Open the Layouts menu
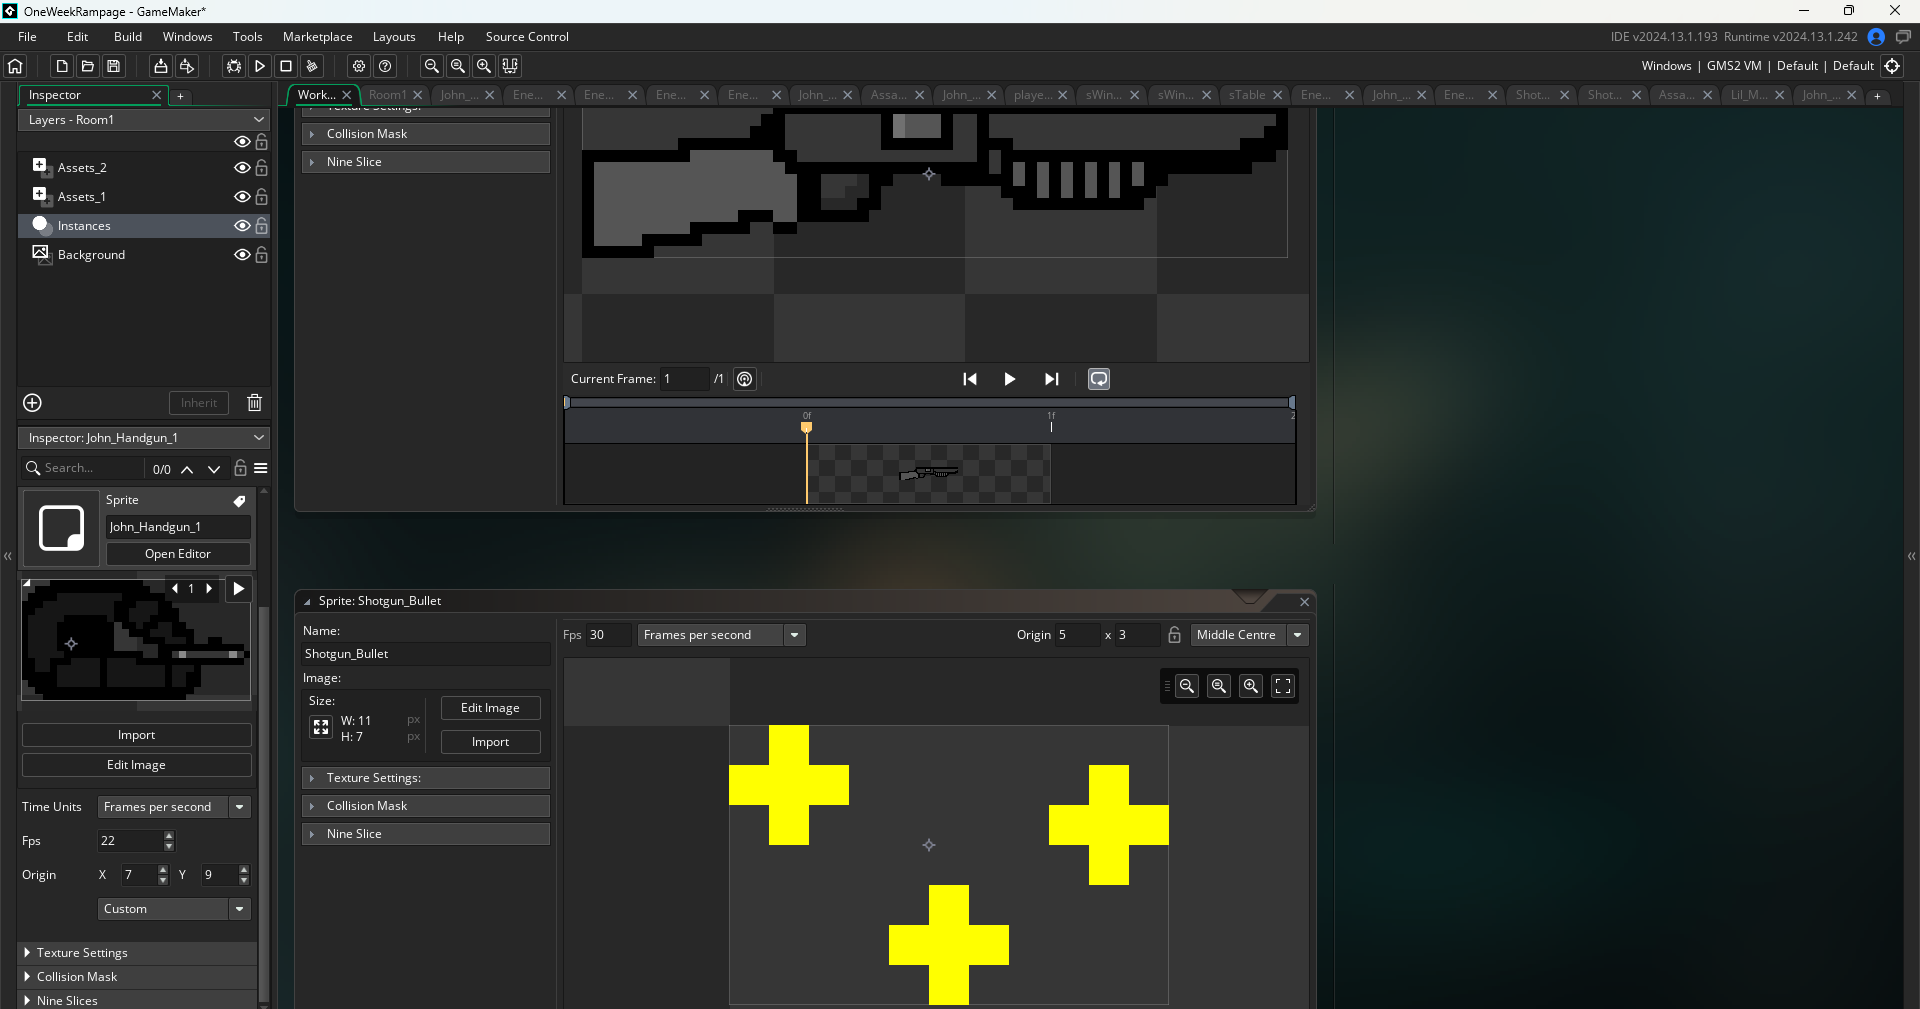 [x=394, y=37]
